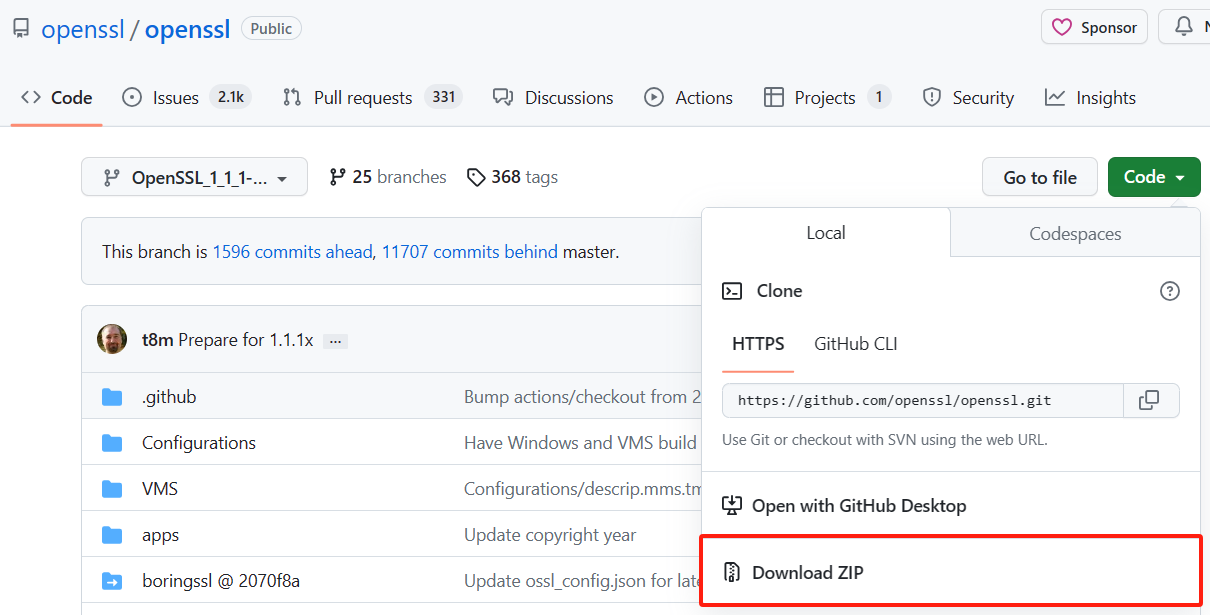
Task: Open the Issues tab
Action: tap(186, 97)
